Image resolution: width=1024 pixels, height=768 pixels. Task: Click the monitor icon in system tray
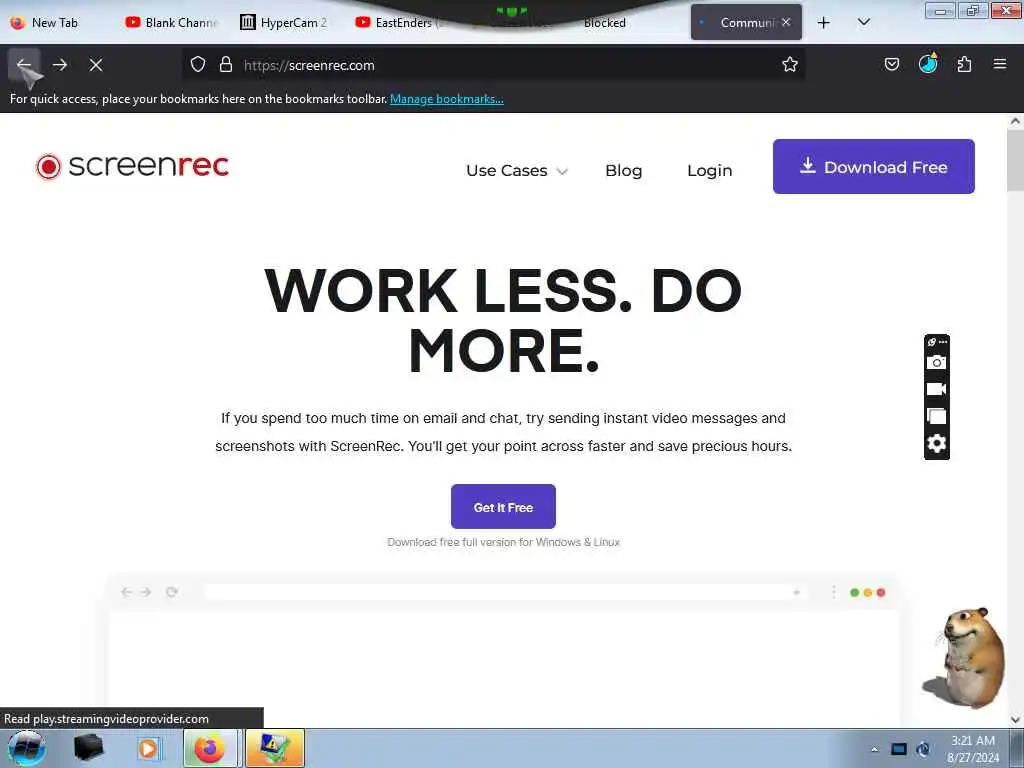point(899,749)
